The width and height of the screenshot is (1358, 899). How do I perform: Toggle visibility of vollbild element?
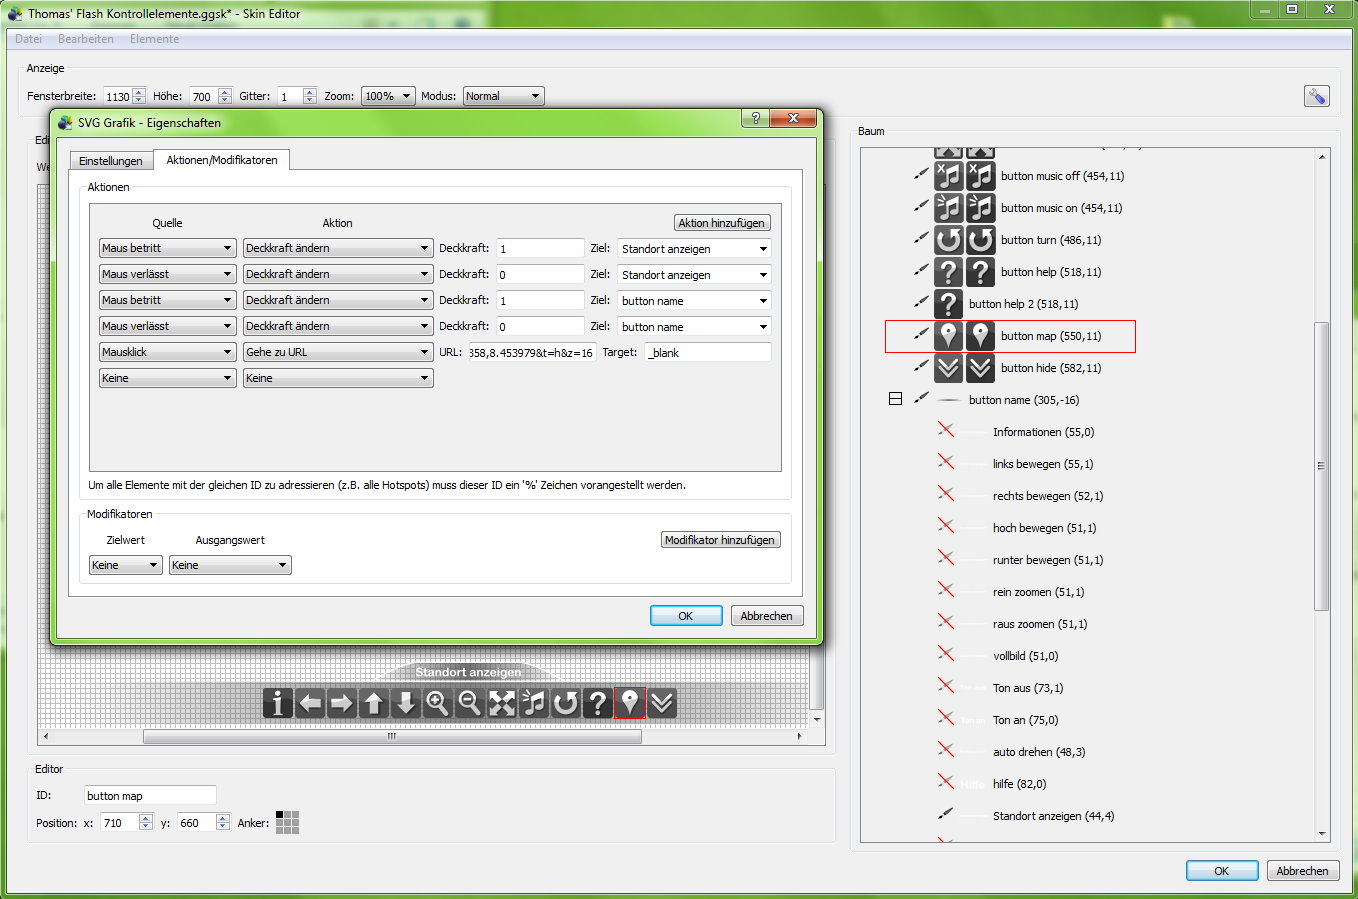click(946, 655)
